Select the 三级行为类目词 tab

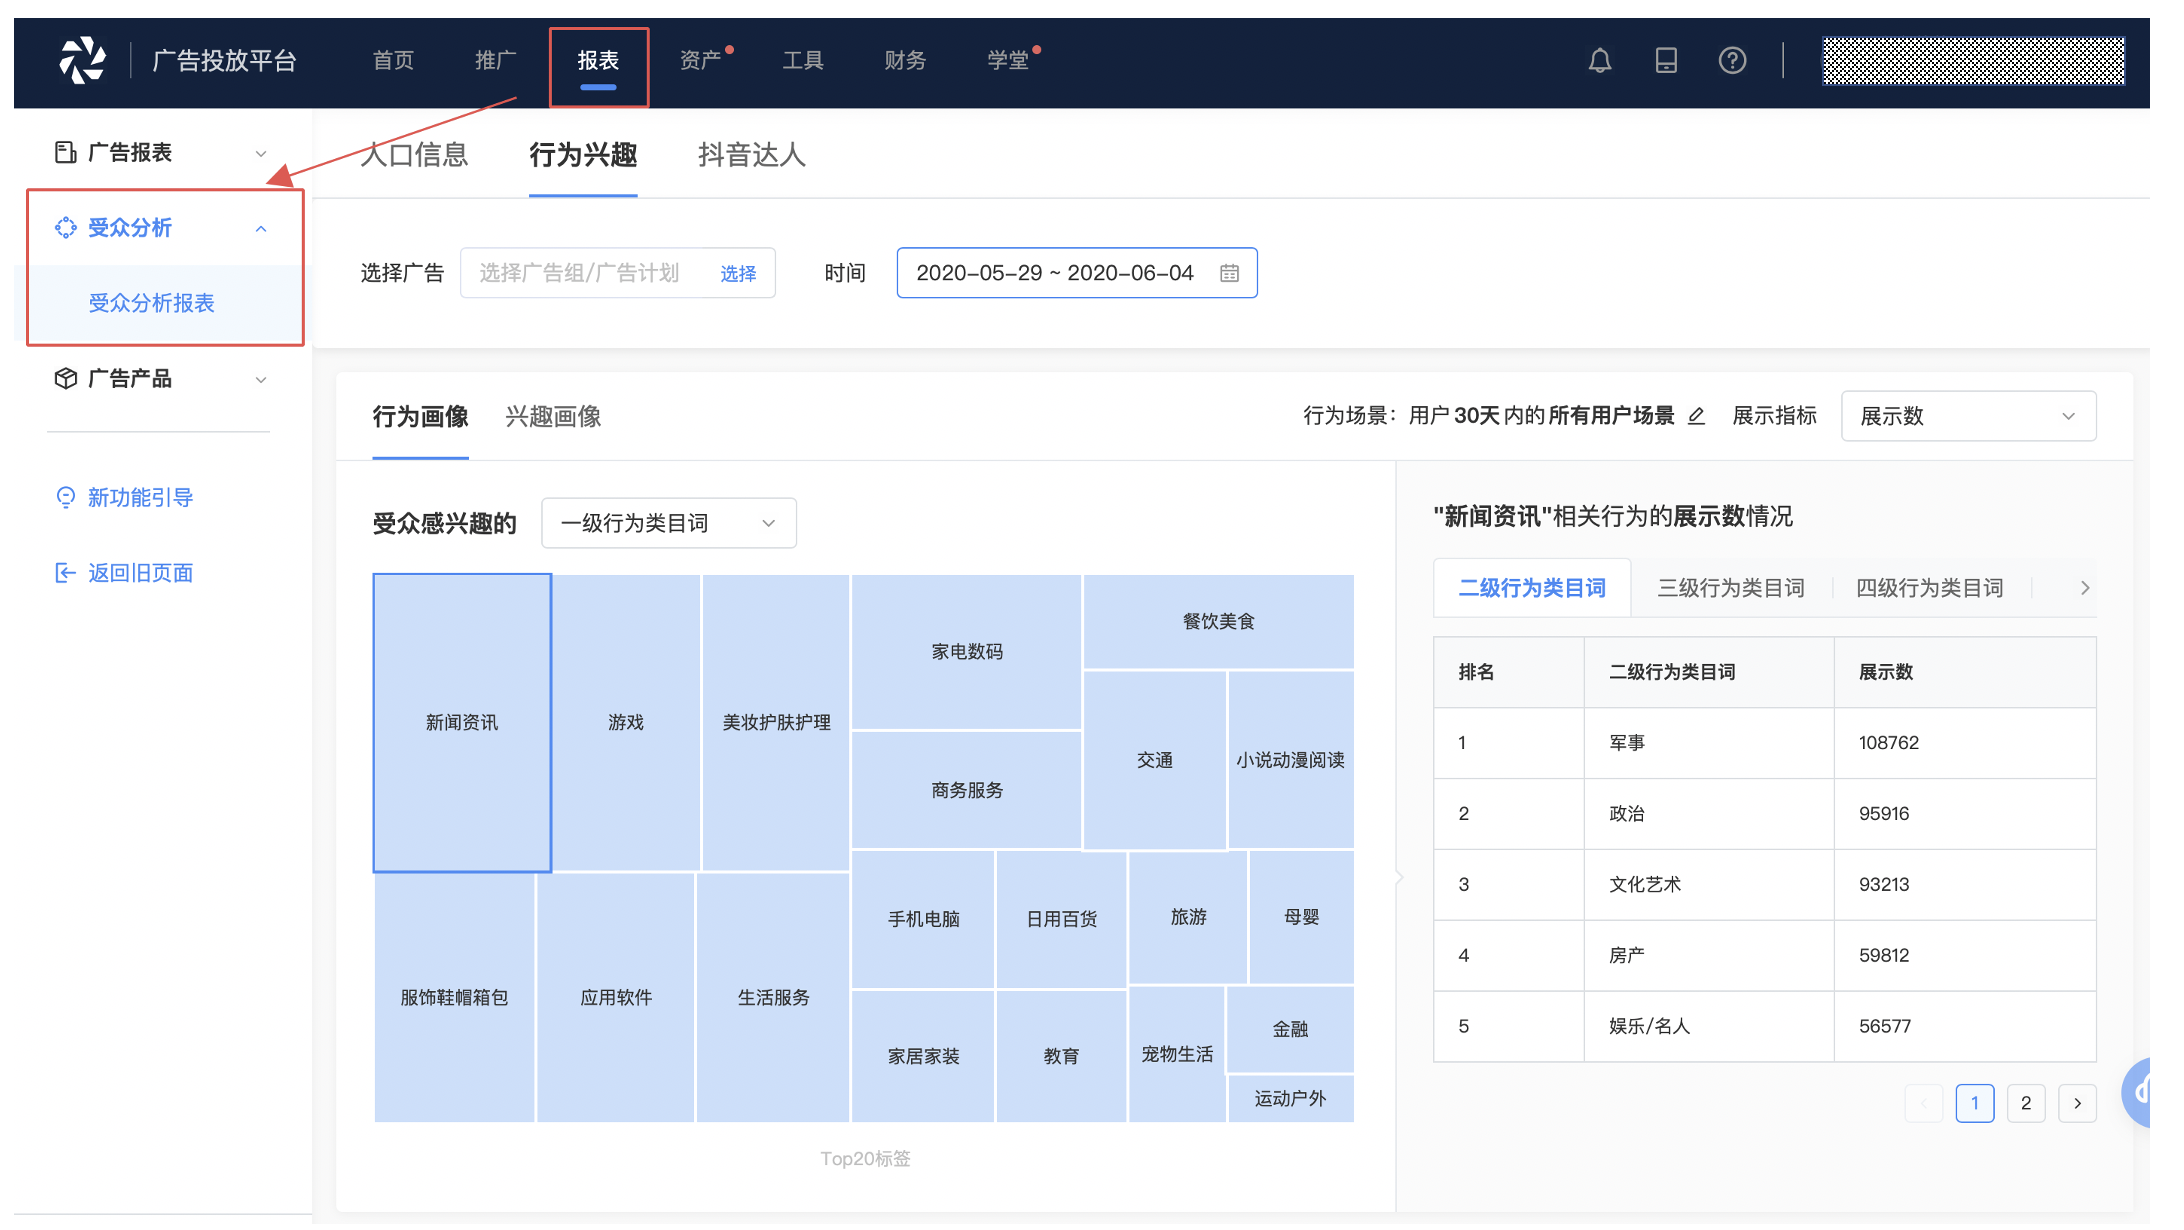(x=1730, y=588)
